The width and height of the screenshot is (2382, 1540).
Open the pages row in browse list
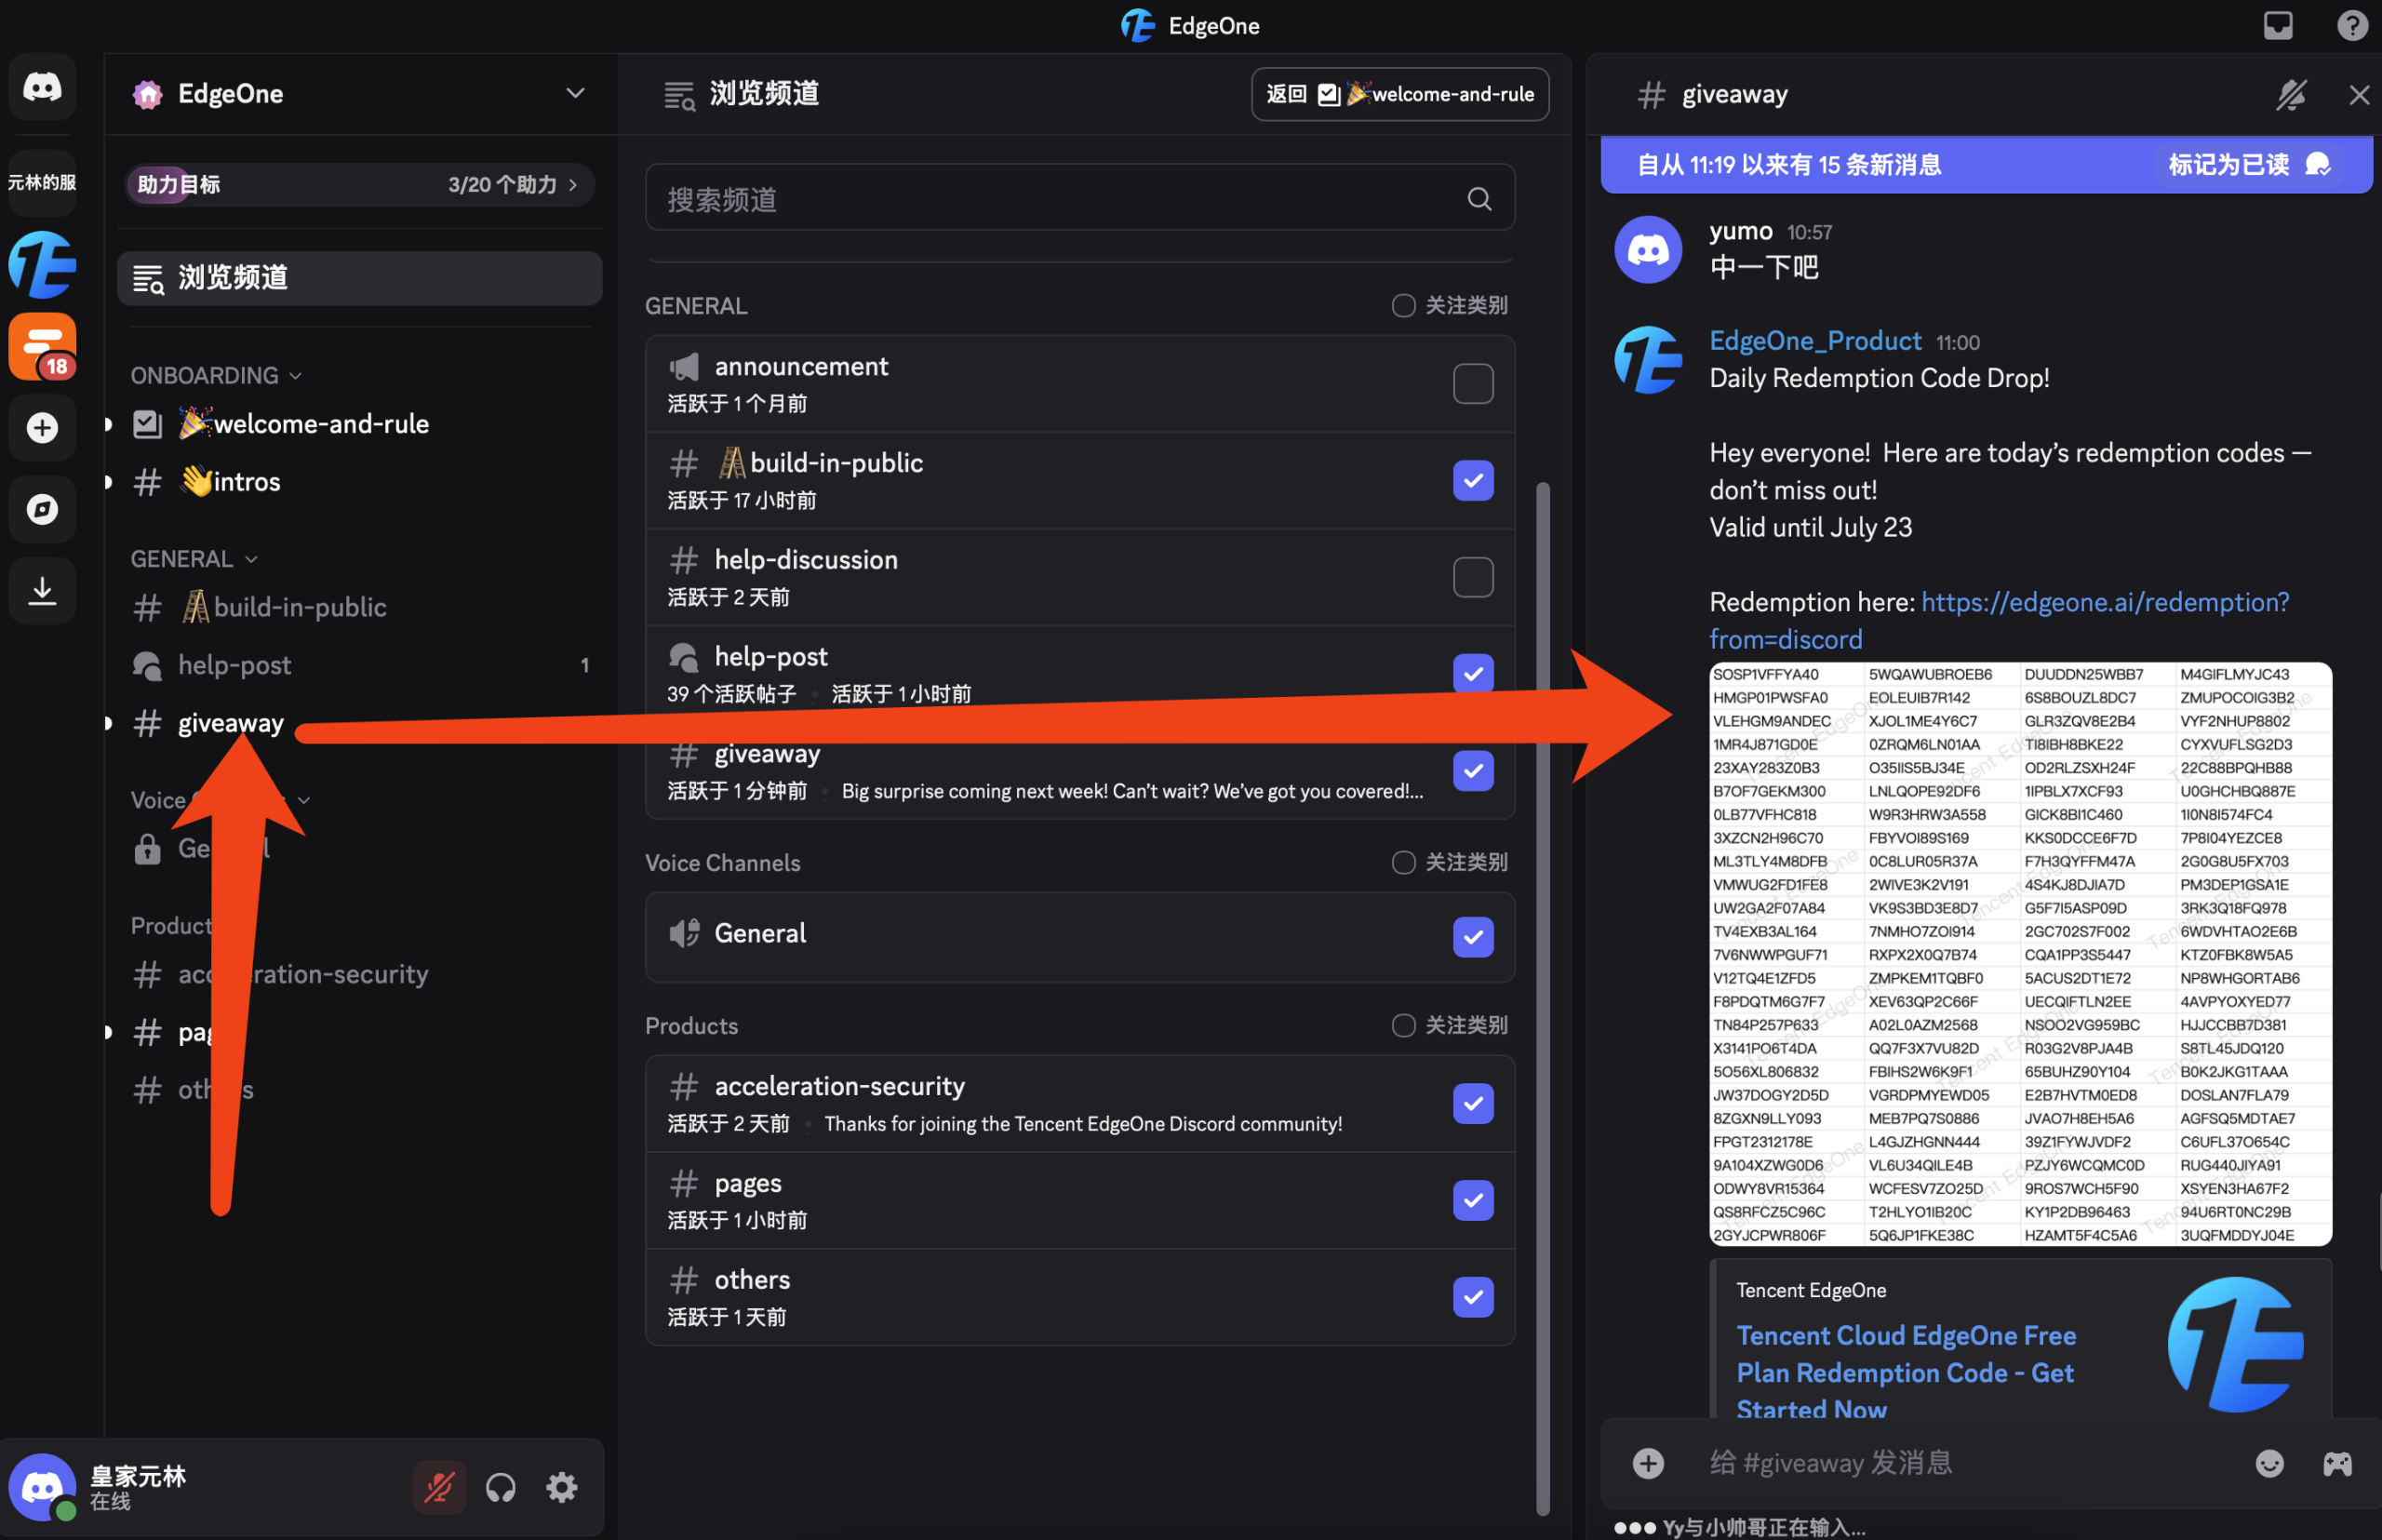click(1079, 1200)
